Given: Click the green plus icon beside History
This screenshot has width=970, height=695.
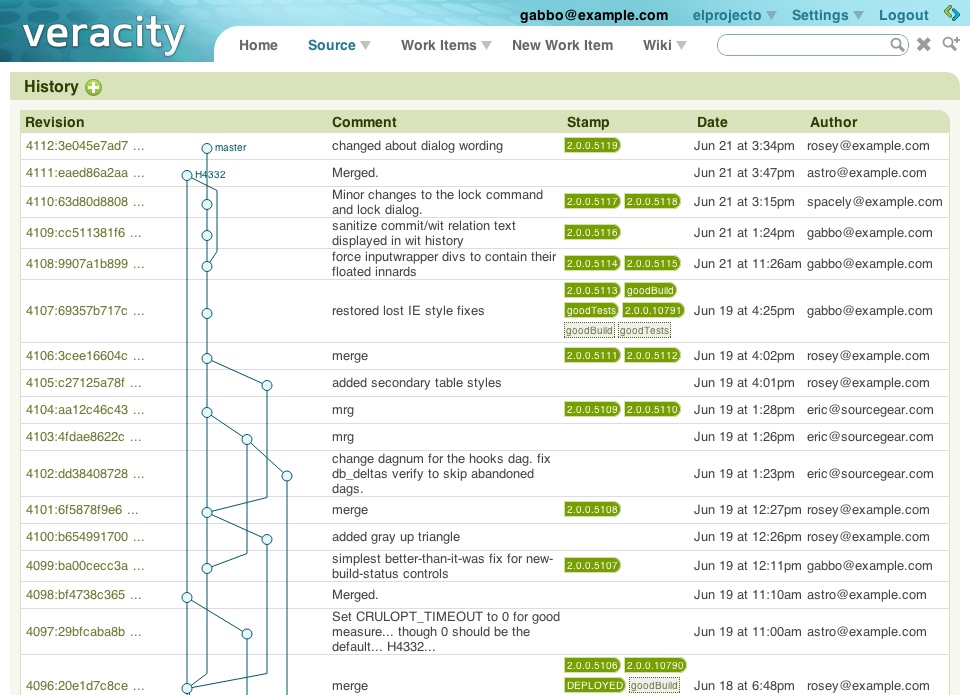Looking at the screenshot, I should tap(94, 88).
